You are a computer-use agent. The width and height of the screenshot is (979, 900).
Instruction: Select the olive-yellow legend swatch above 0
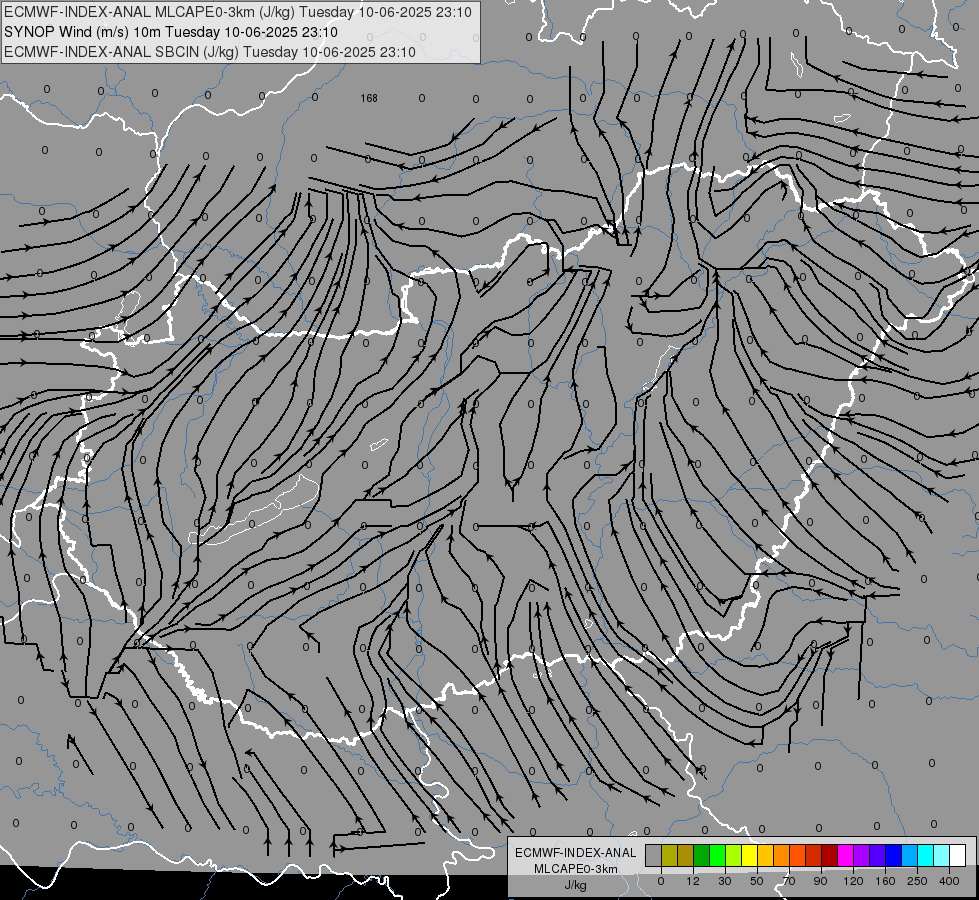(x=669, y=855)
